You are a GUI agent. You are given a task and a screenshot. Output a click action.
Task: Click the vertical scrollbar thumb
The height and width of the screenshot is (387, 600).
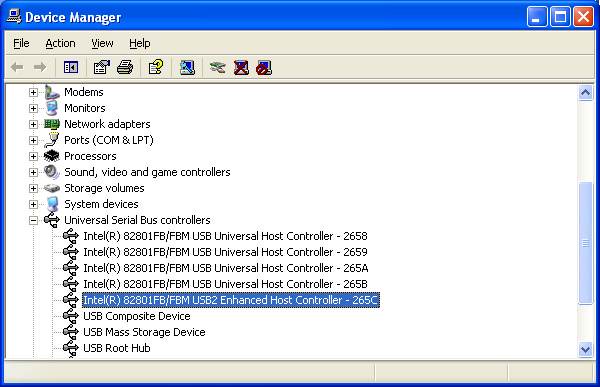[x=585, y=243]
